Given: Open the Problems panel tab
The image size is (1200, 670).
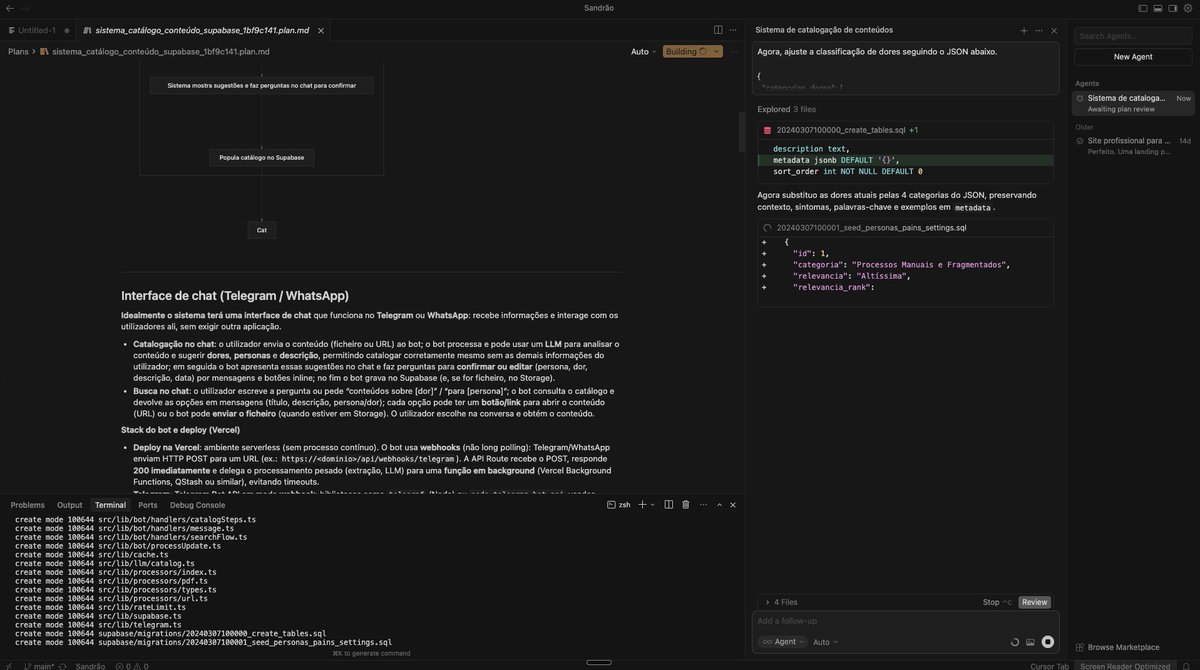Looking at the screenshot, I should pyautogui.click(x=28, y=505).
